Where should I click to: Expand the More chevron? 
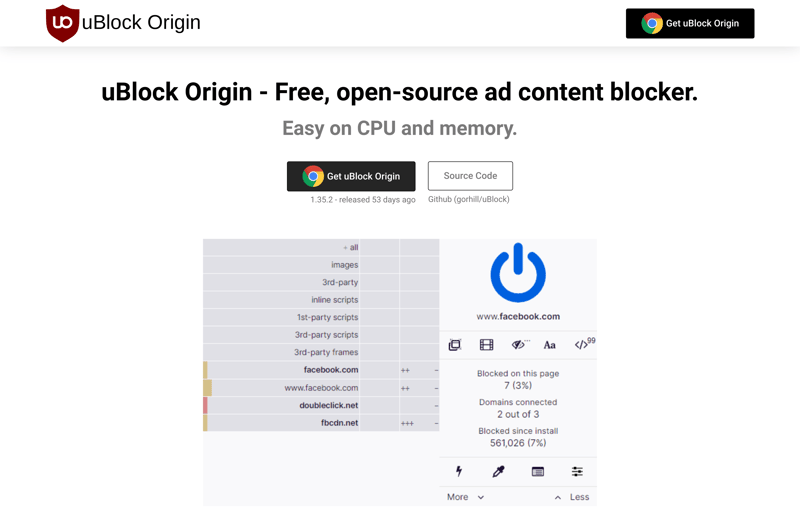coord(465,497)
